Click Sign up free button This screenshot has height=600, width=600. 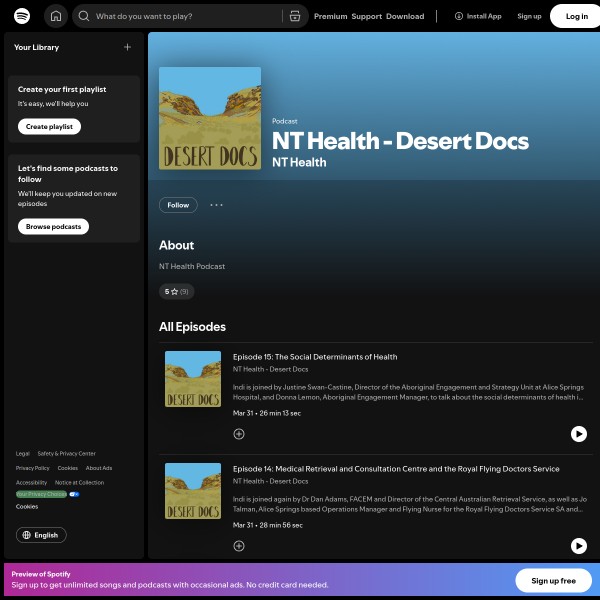pos(553,580)
